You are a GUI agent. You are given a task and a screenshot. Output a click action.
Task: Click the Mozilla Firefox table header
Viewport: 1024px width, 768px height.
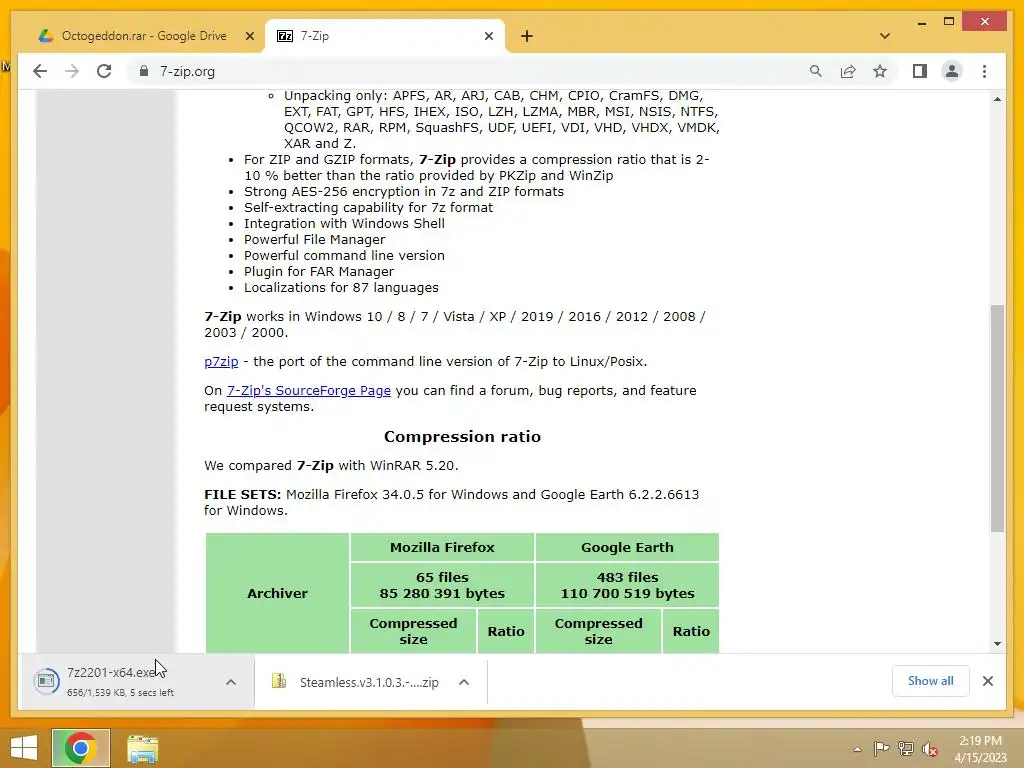[x=442, y=547]
